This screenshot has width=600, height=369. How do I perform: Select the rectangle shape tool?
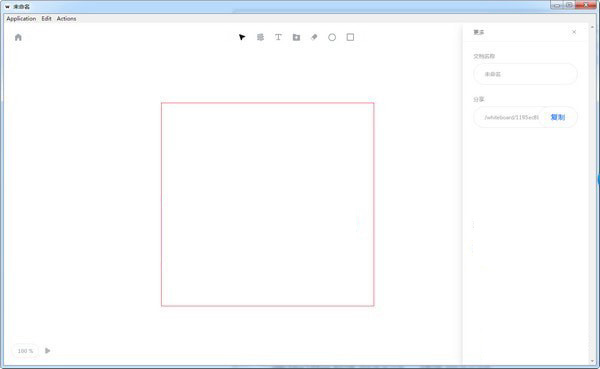(350, 37)
